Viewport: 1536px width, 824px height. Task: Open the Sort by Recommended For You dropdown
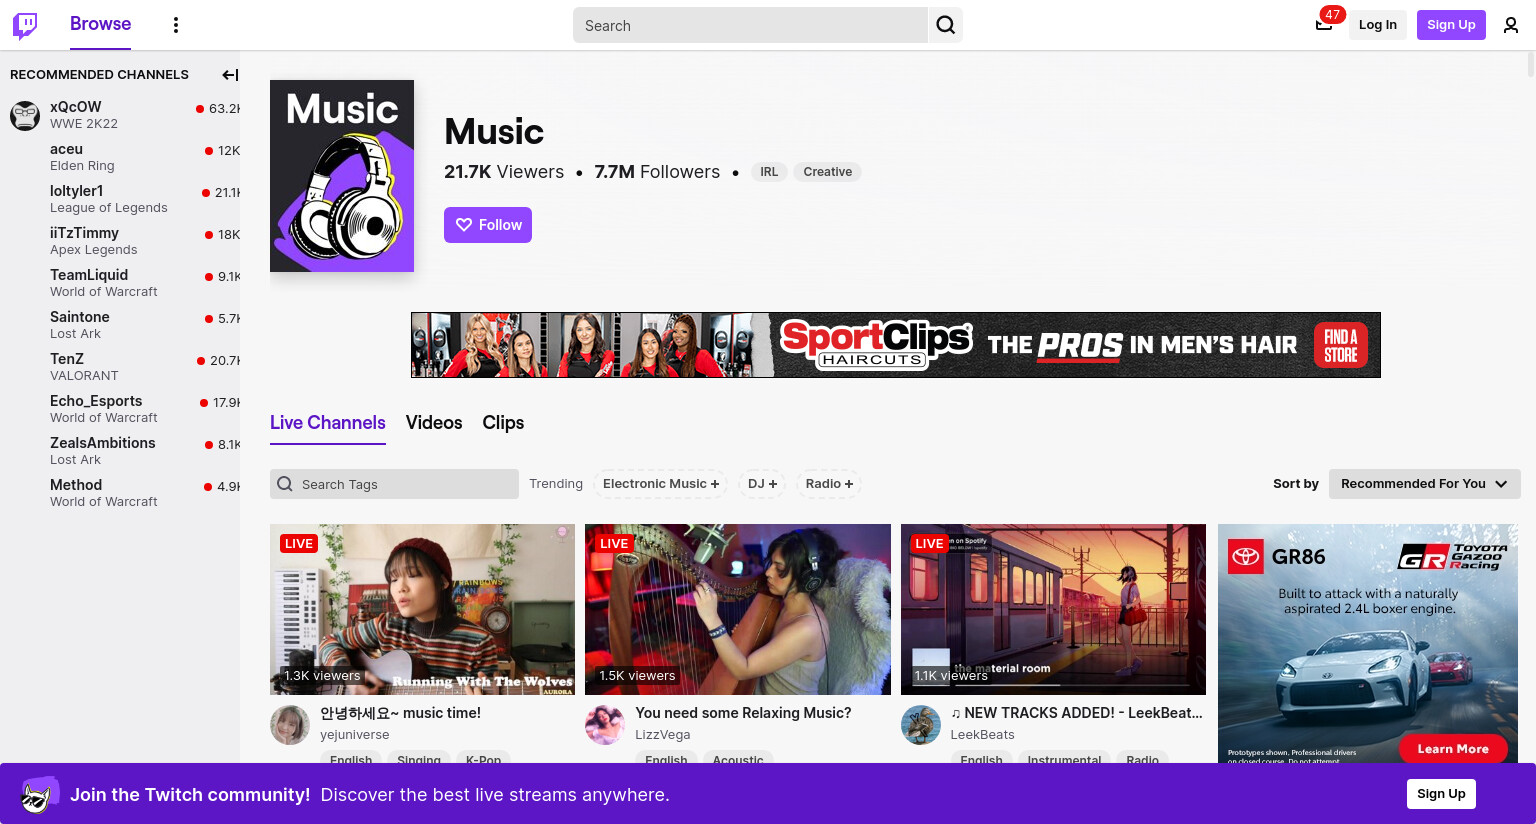pos(1424,484)
